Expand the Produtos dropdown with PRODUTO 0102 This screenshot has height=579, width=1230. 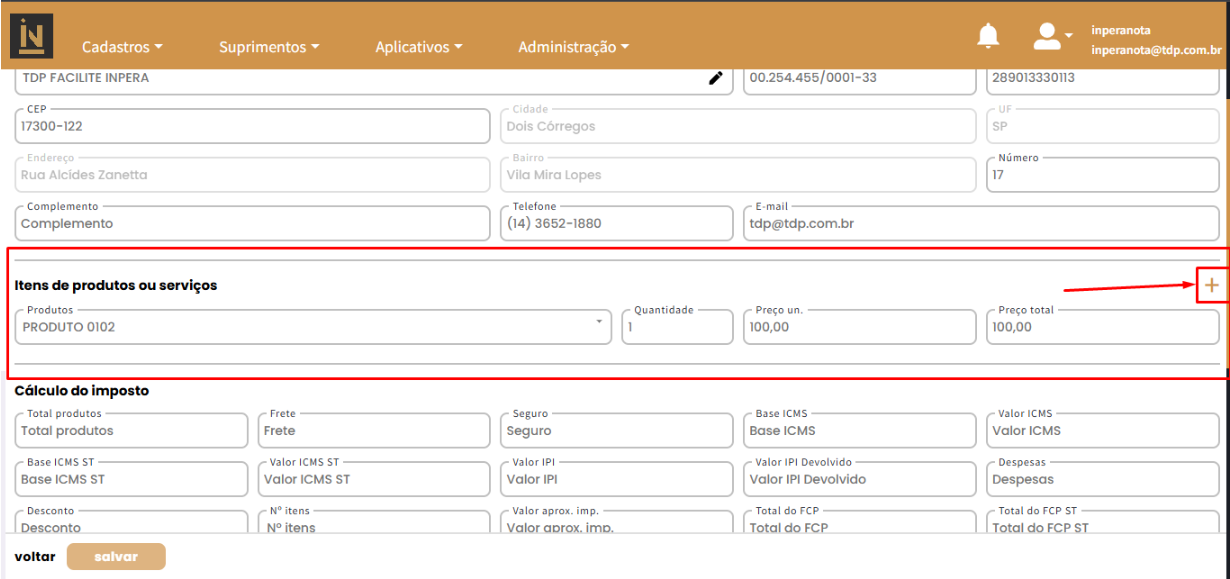tap(313, 327)
